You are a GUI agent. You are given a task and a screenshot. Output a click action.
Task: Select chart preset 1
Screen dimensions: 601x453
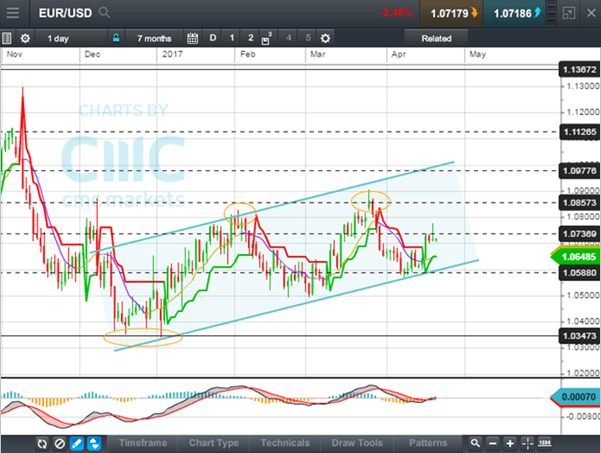point(232,38)
